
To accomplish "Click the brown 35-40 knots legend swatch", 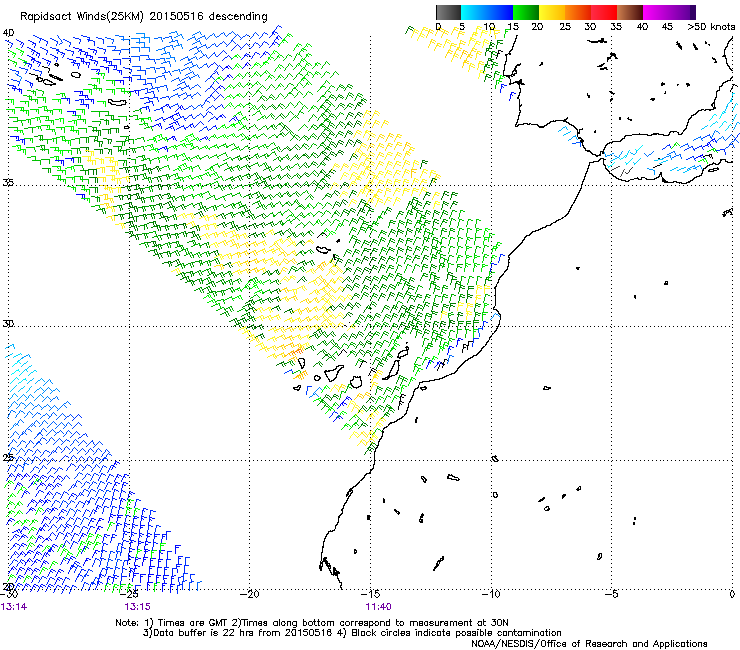I will tap(630, 12).
